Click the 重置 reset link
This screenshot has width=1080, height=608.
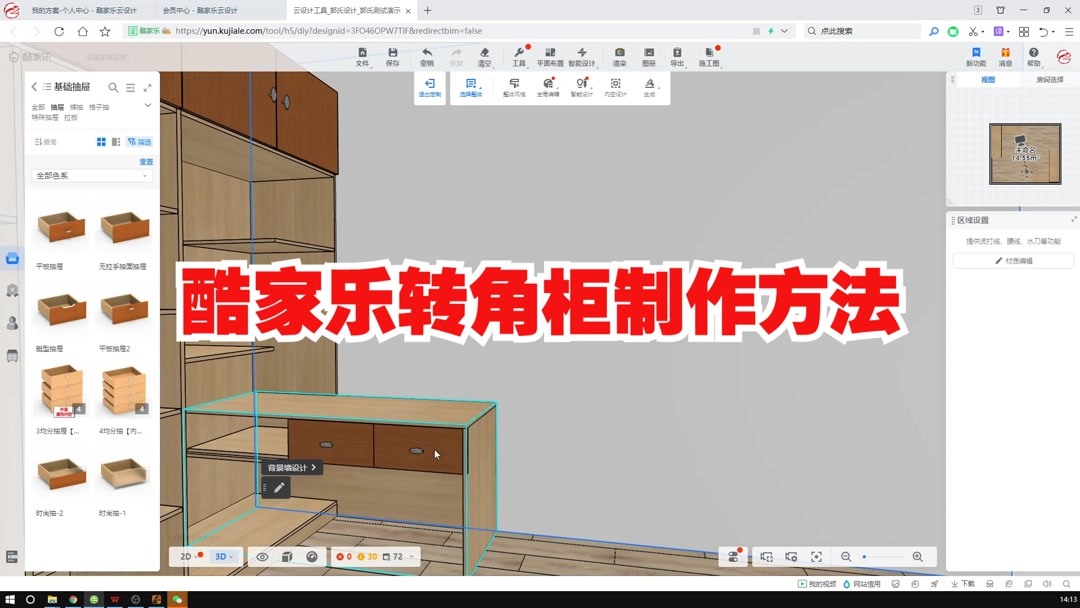point(145,161)
